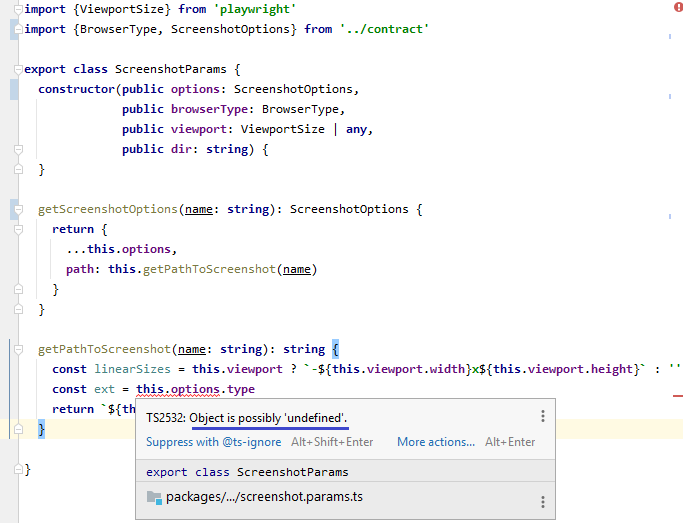
Task: Collapse the getScreenshotOptions method fold marker
Action: click(x=18, y=210)
